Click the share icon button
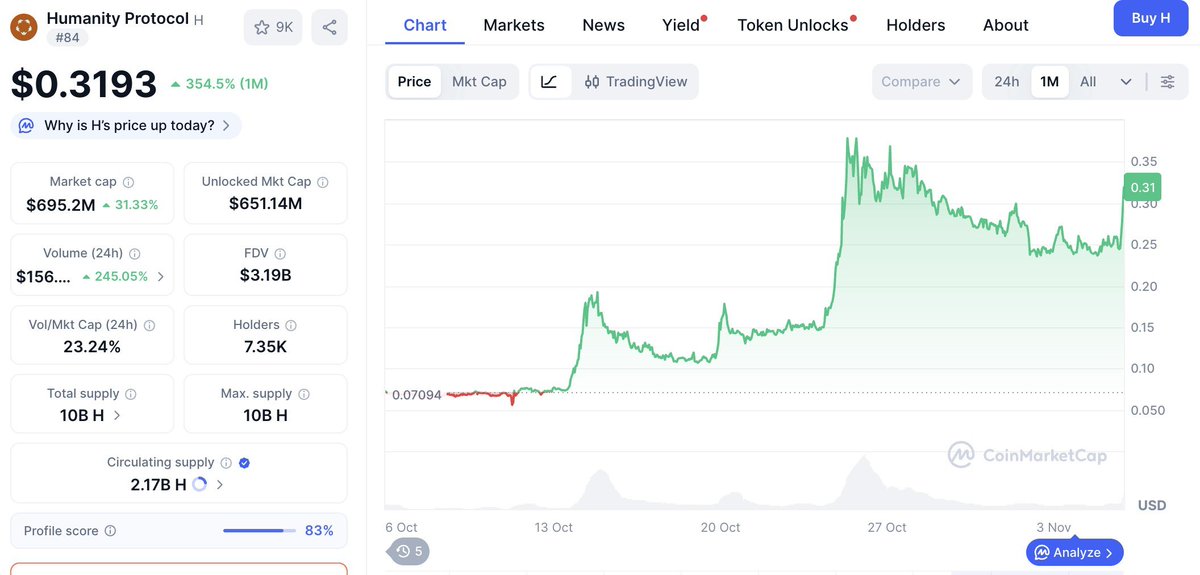This screenshot has width=1200, height=575. point(329,27)
